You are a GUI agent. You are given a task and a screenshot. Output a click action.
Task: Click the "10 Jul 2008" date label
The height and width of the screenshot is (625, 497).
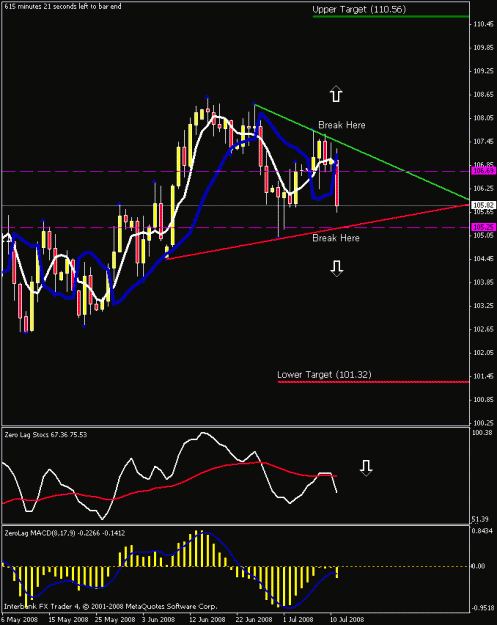click(x=347, y=619)
